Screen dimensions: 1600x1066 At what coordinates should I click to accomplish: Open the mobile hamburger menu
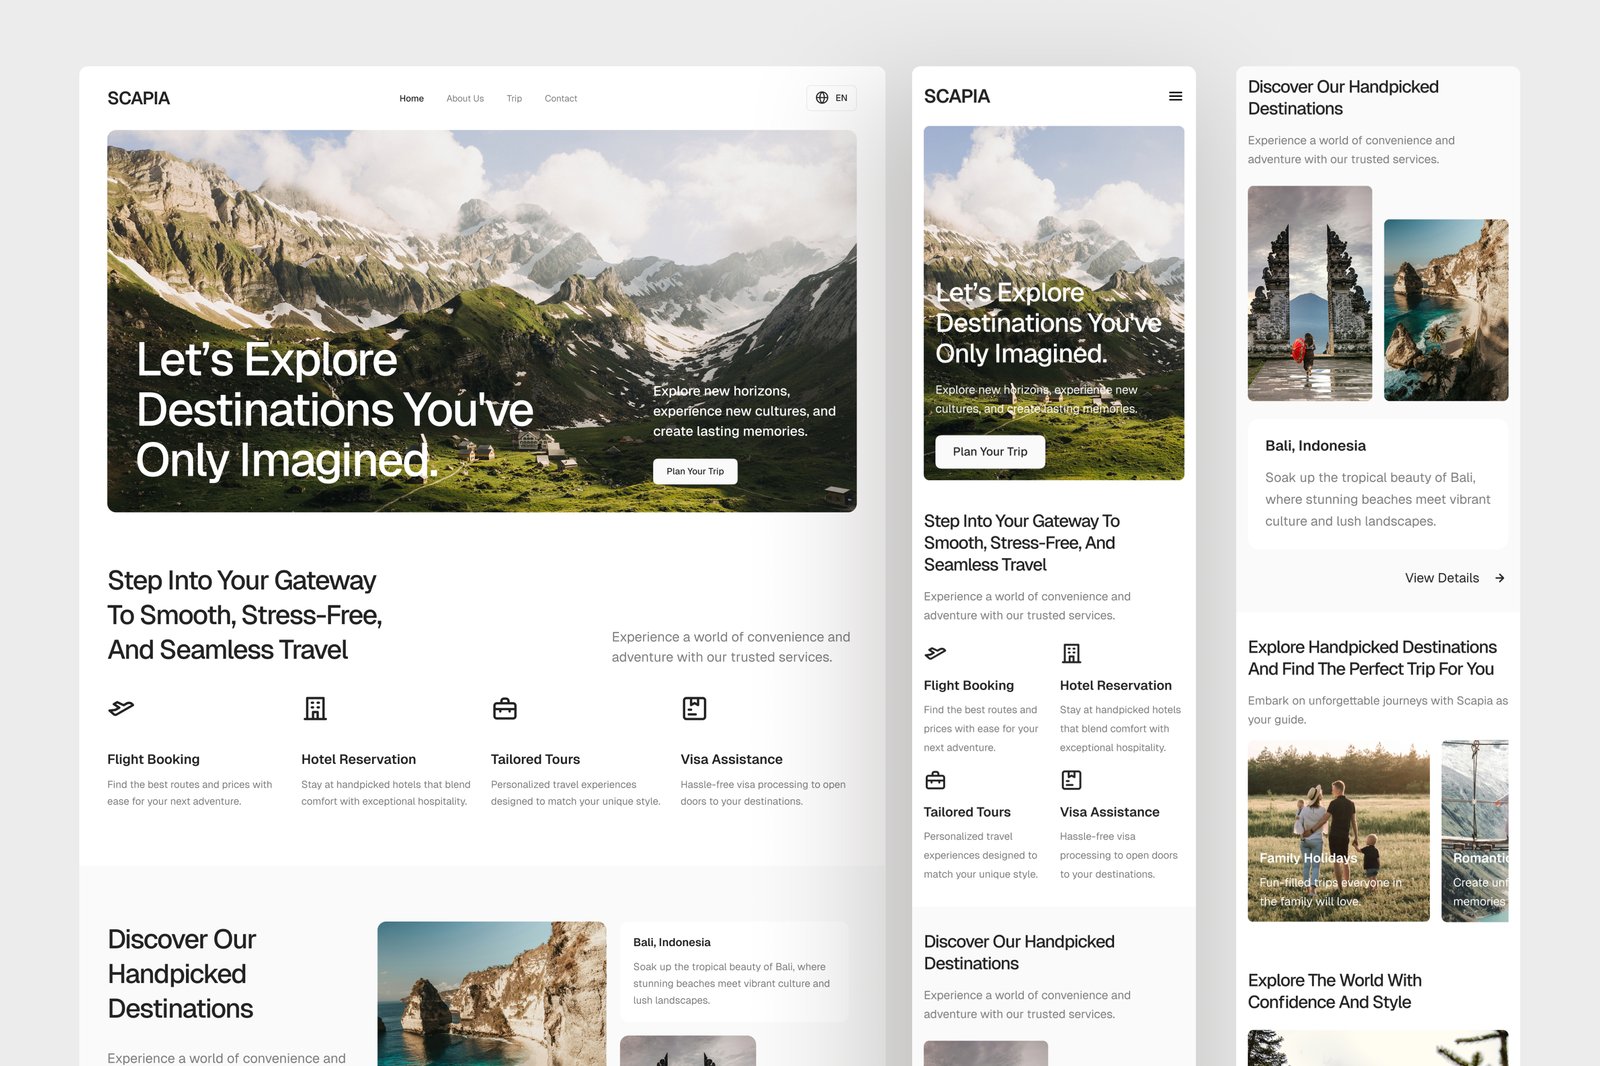[1175, 96]
